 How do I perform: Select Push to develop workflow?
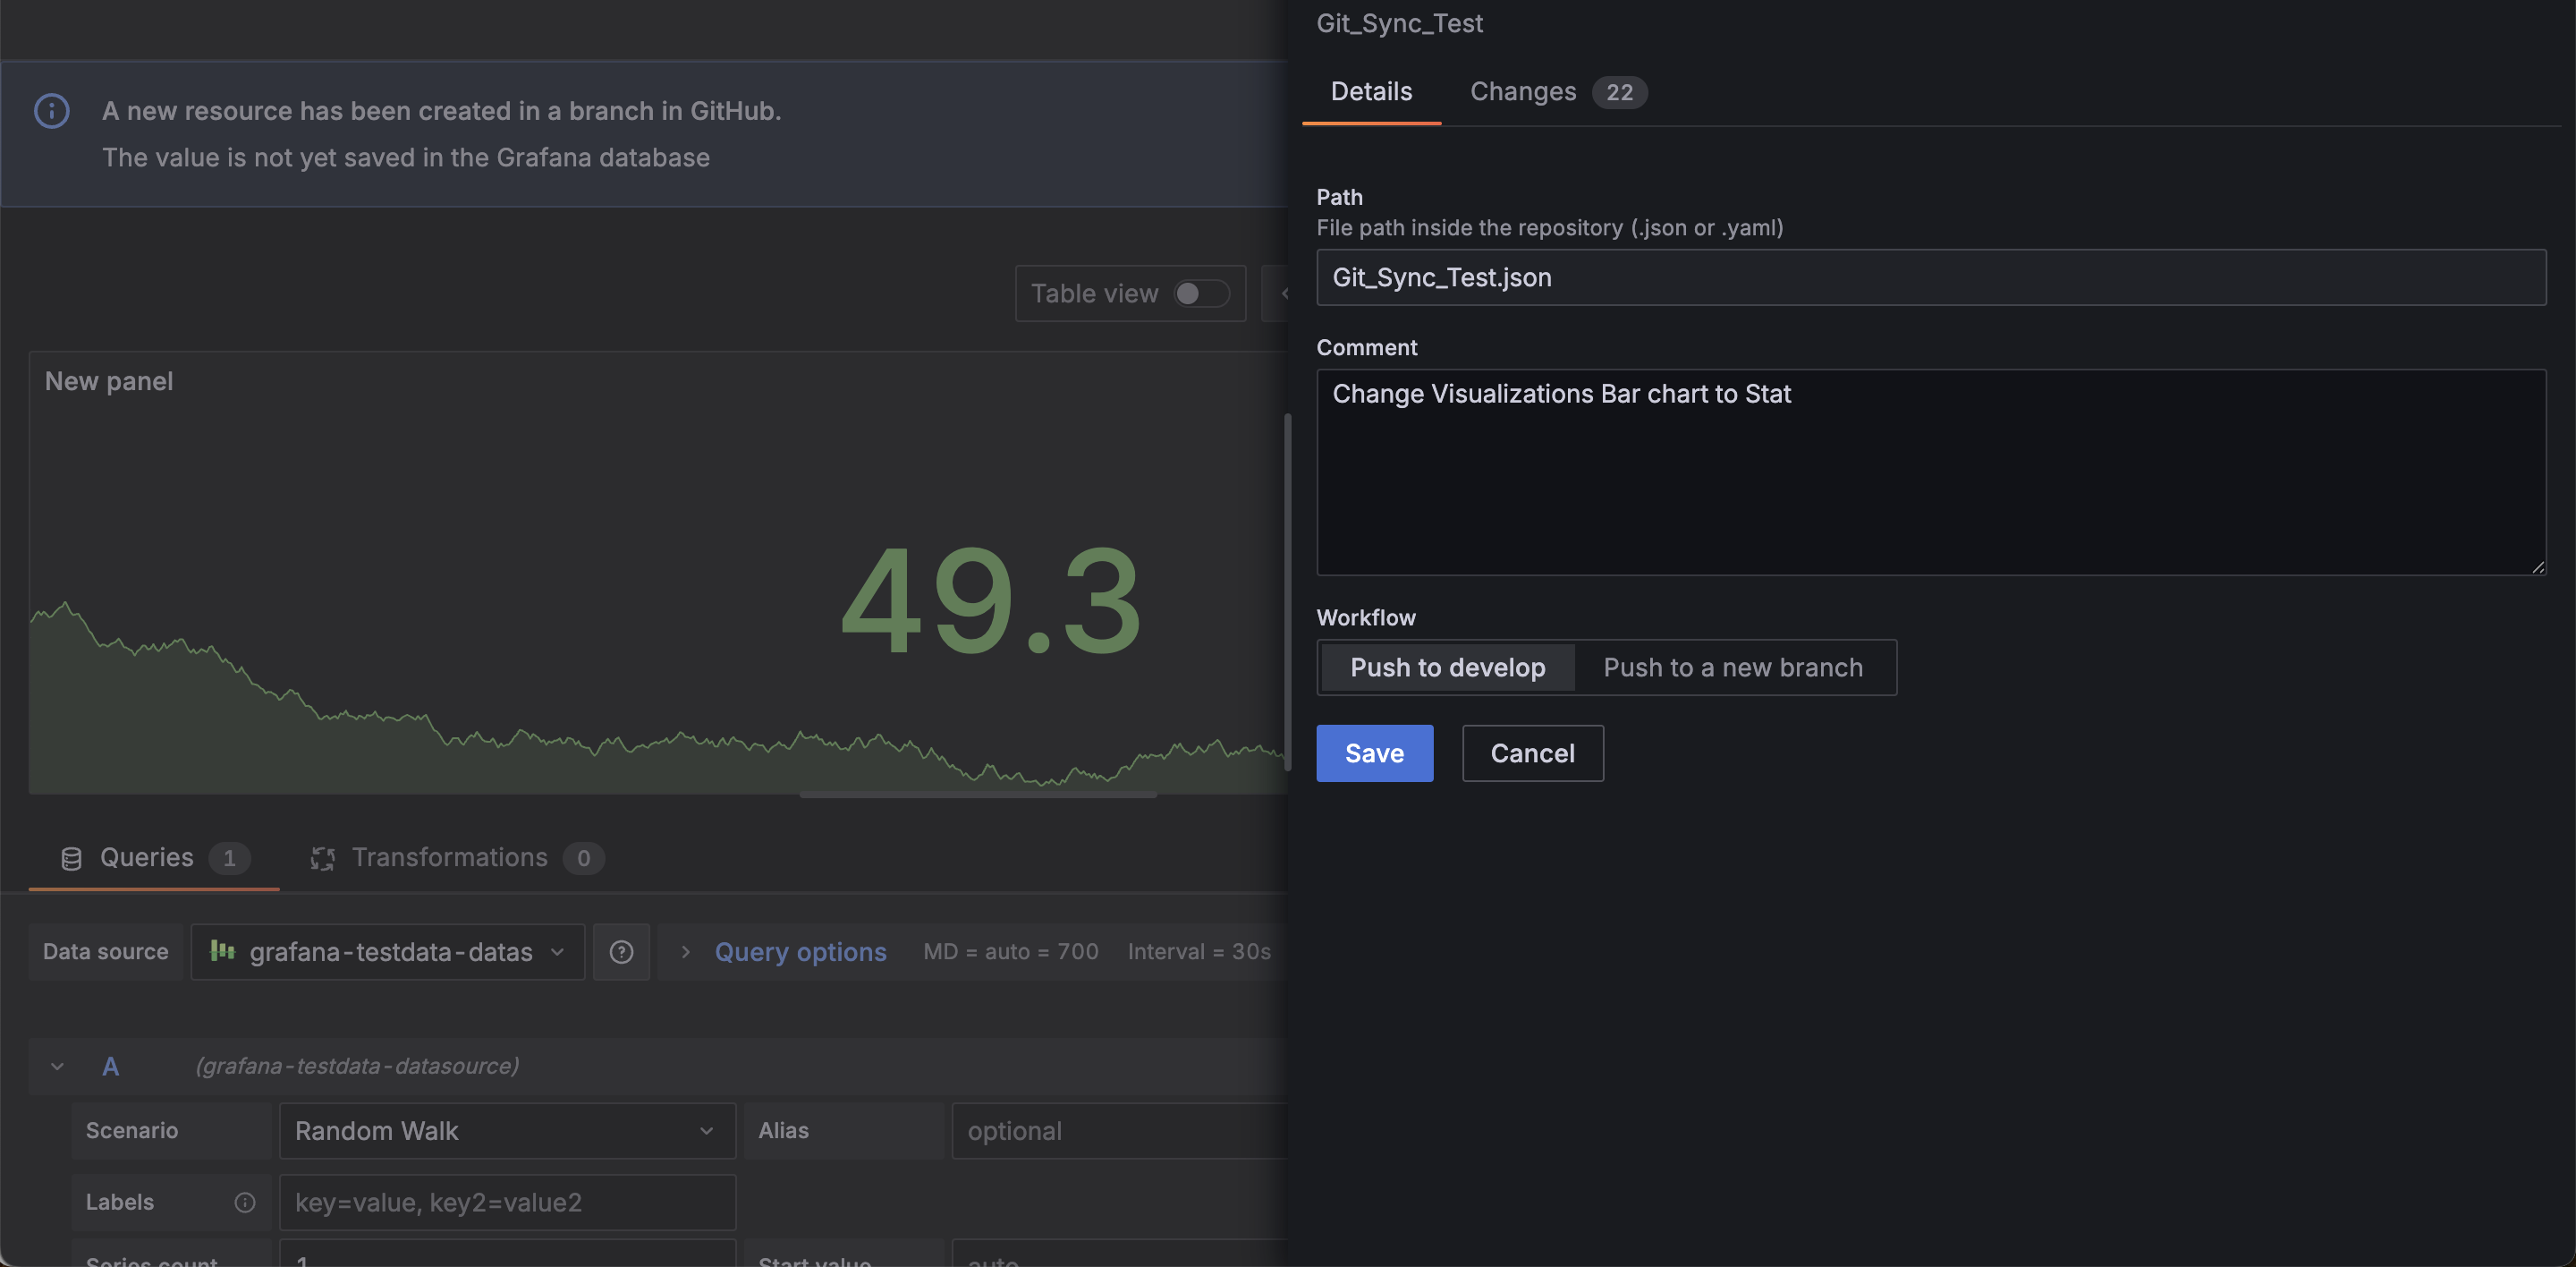(1447, 668)
